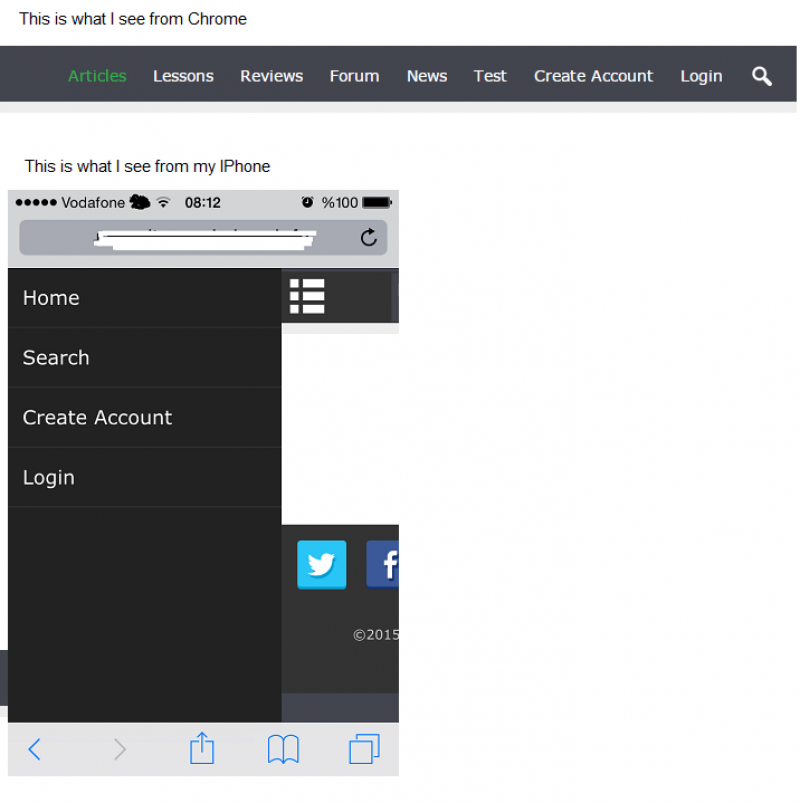
Task: Select Reviews in the top navigation
Action: pyautogui.click(x=271, y=76)
